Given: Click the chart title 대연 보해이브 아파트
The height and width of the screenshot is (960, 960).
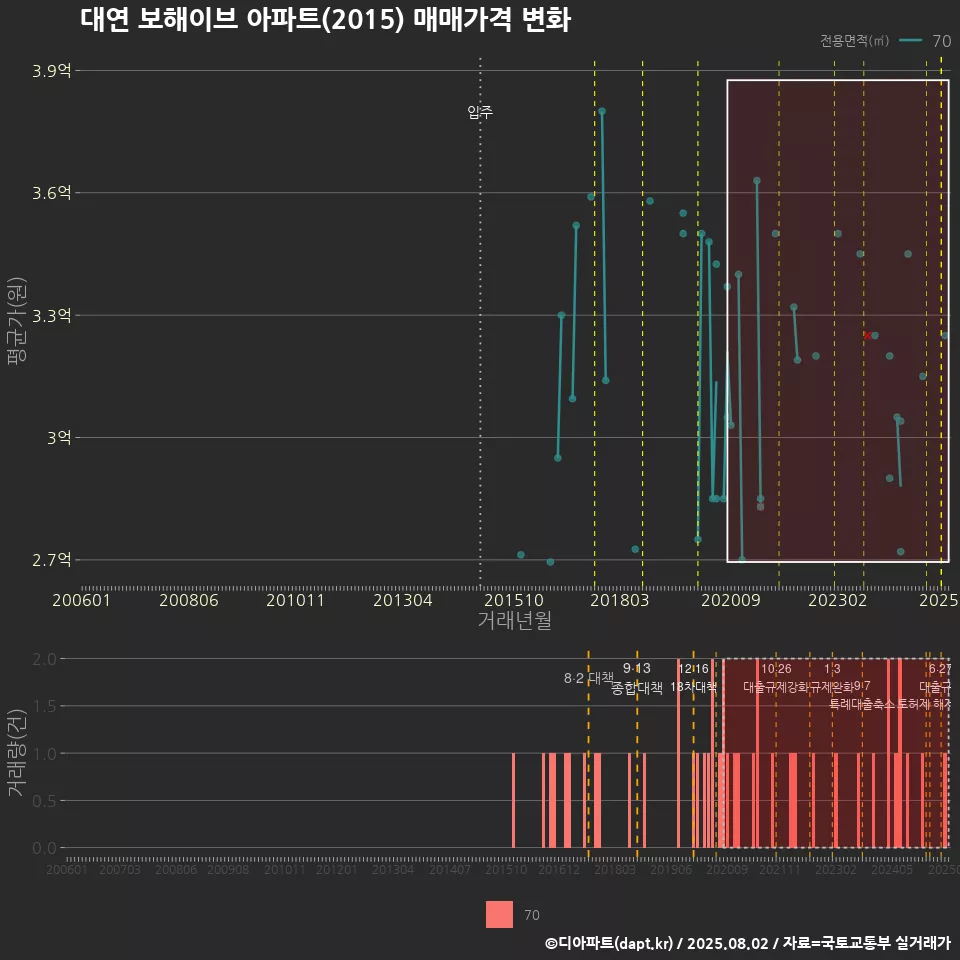Looking at the screenshot, I should pos(325,21).
